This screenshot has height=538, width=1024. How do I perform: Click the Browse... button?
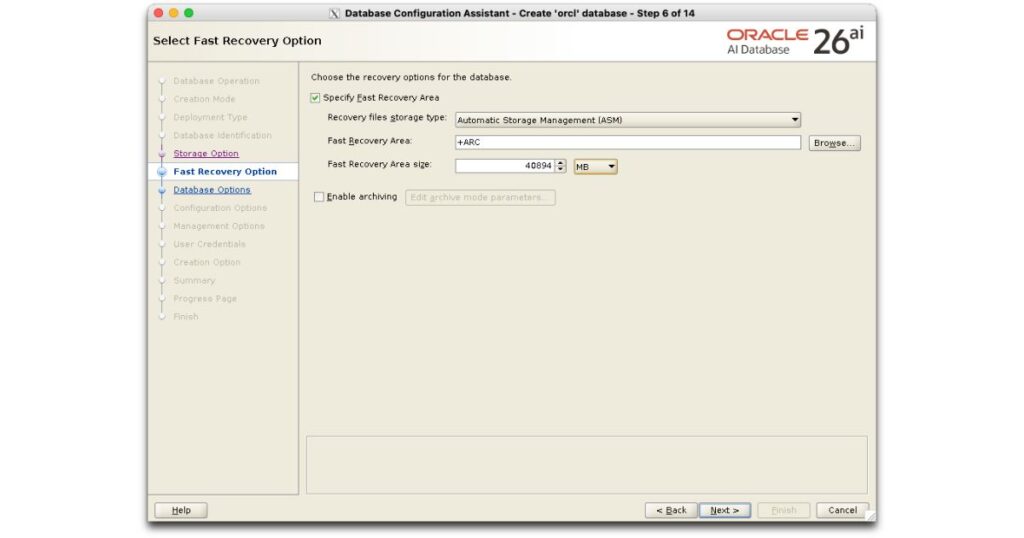[x=834, y=143]
